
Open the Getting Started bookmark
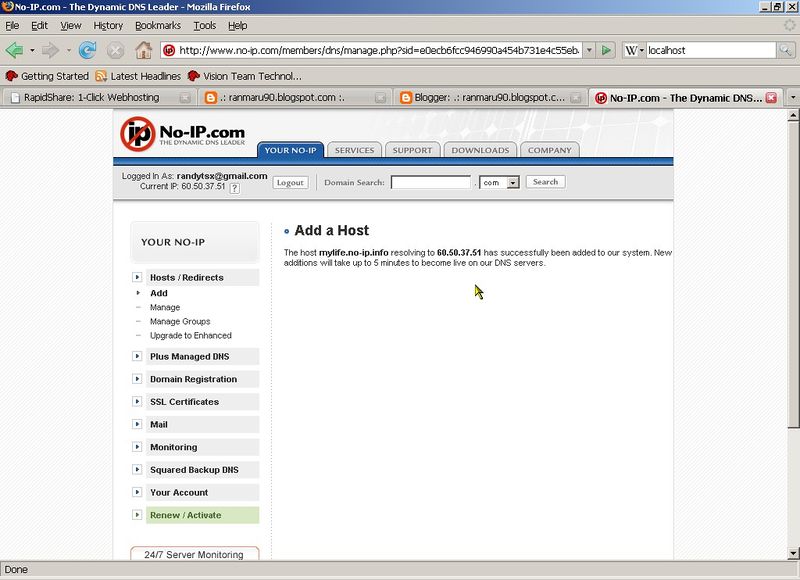(47, 76)
